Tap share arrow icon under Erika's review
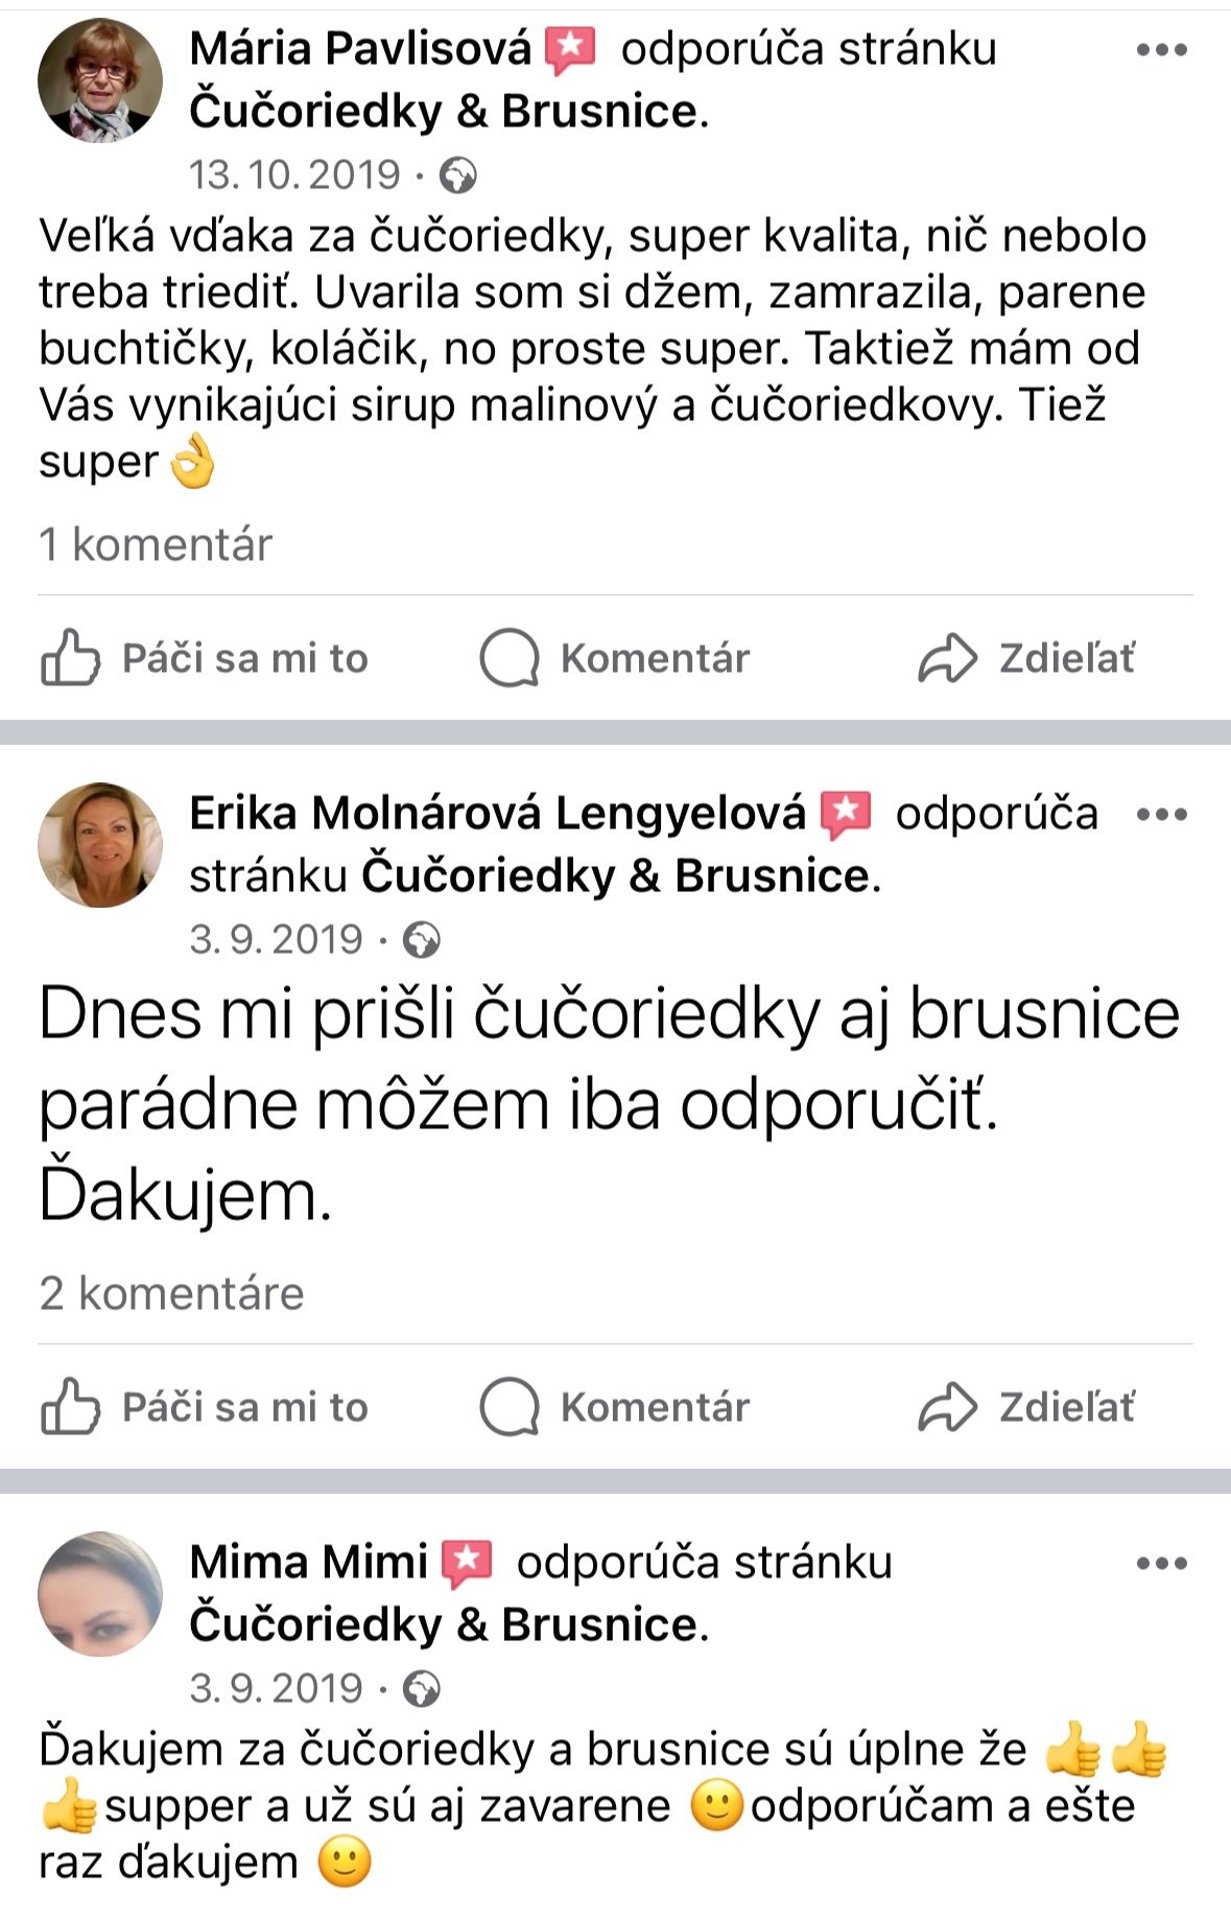Screen dimensions: 1231x1920 pos(946,1407)
